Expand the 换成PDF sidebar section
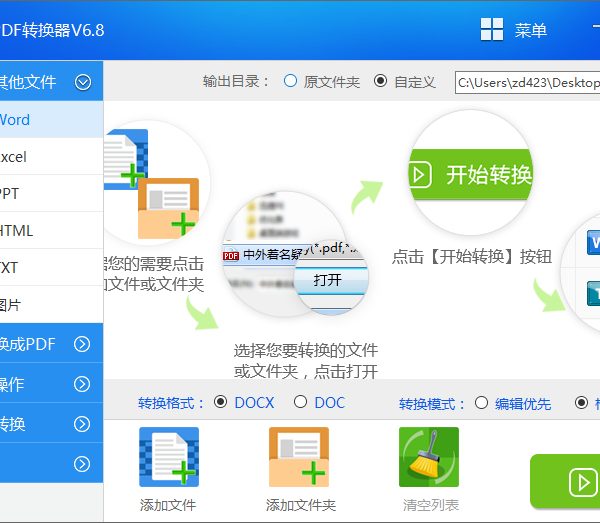Screen dimensions: 600x523 (x=82, y=345)
